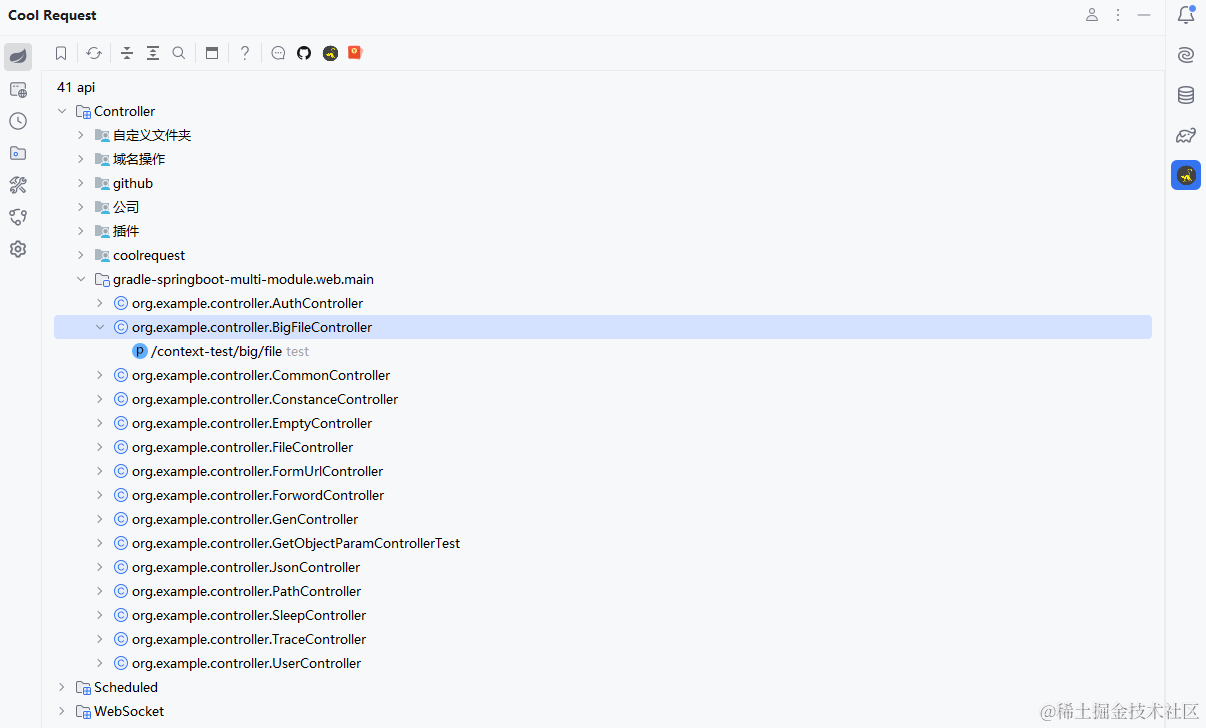Image resolution: width=1206 pixels, height=728 pixels.
Task: Open the three-dot options menu
Action: (1118, 15)
